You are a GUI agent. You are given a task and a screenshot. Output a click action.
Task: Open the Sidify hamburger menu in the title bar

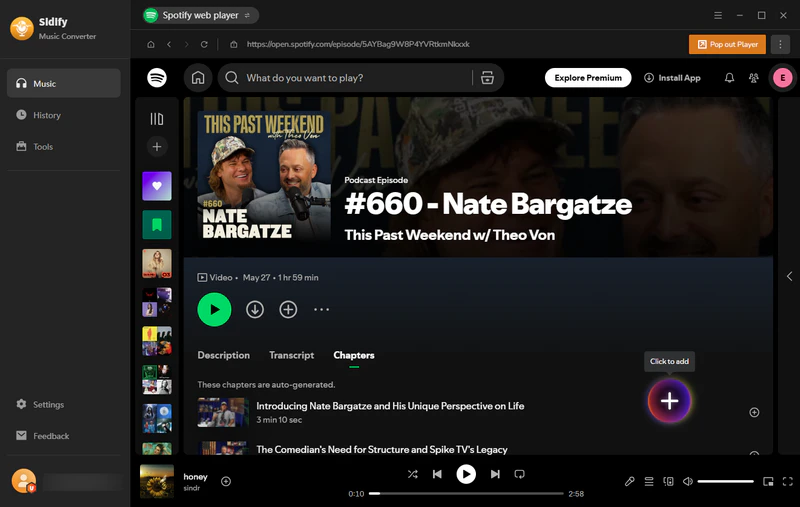coord(718,15)
